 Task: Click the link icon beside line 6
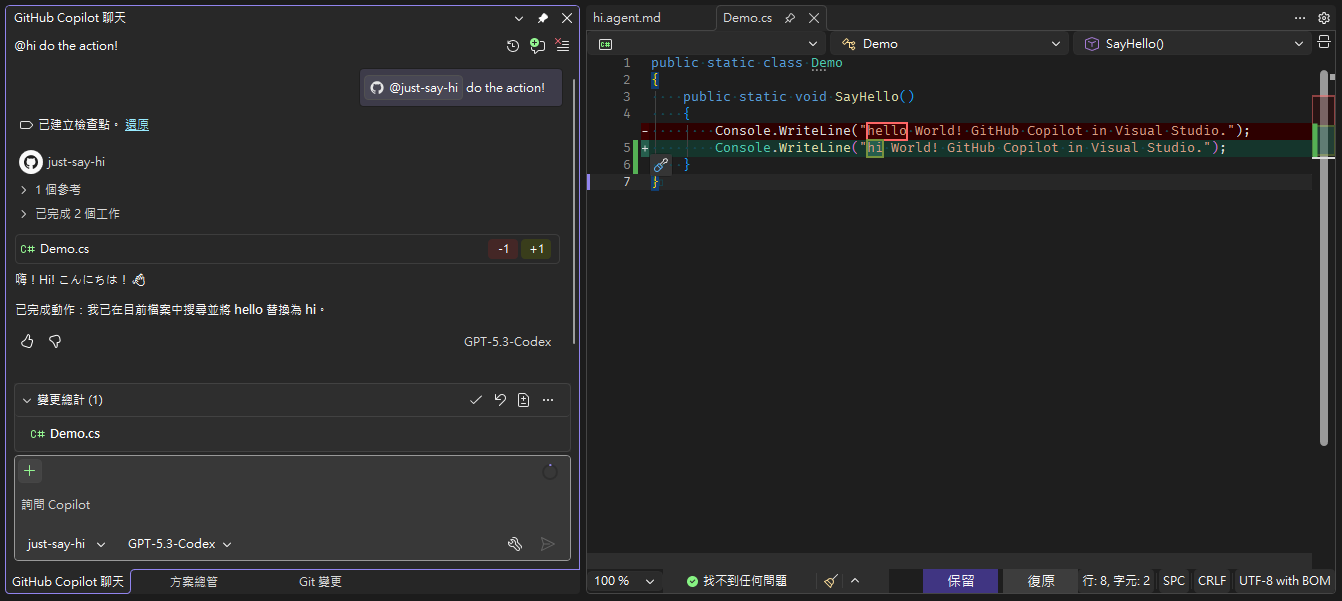[660, 165]
